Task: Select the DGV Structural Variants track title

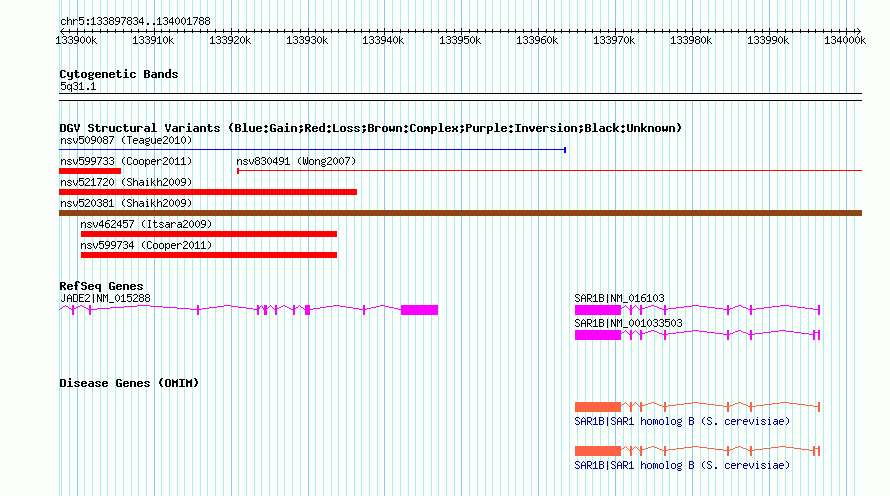Action: tap(371, 128)
